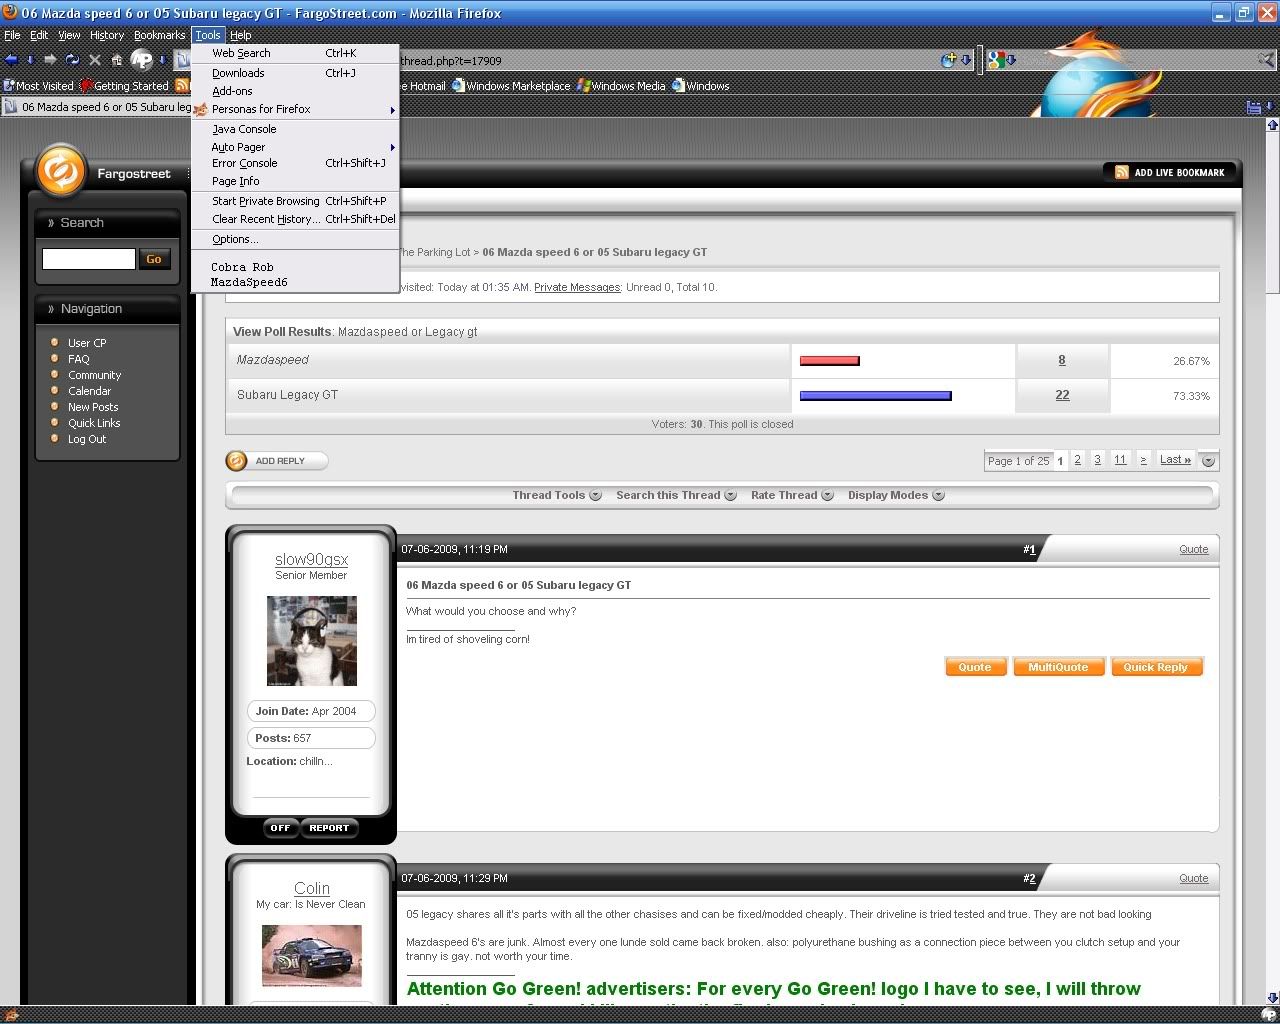Click the Google search engine icon
Image resolution: width=1280 pixels, height=1024 pixels.
996,60
